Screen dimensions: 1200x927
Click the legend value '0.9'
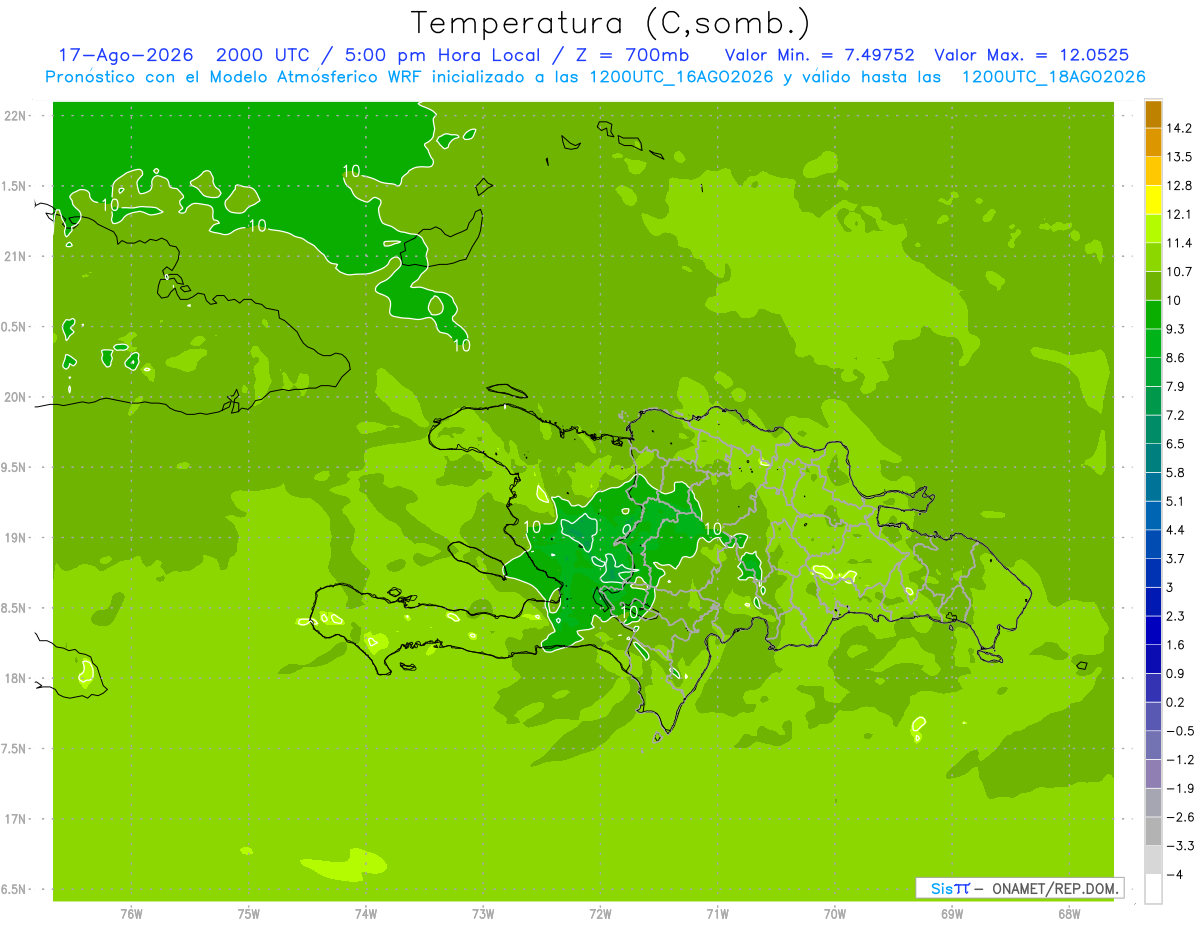pyautogui.click(x=1176, y=673)
